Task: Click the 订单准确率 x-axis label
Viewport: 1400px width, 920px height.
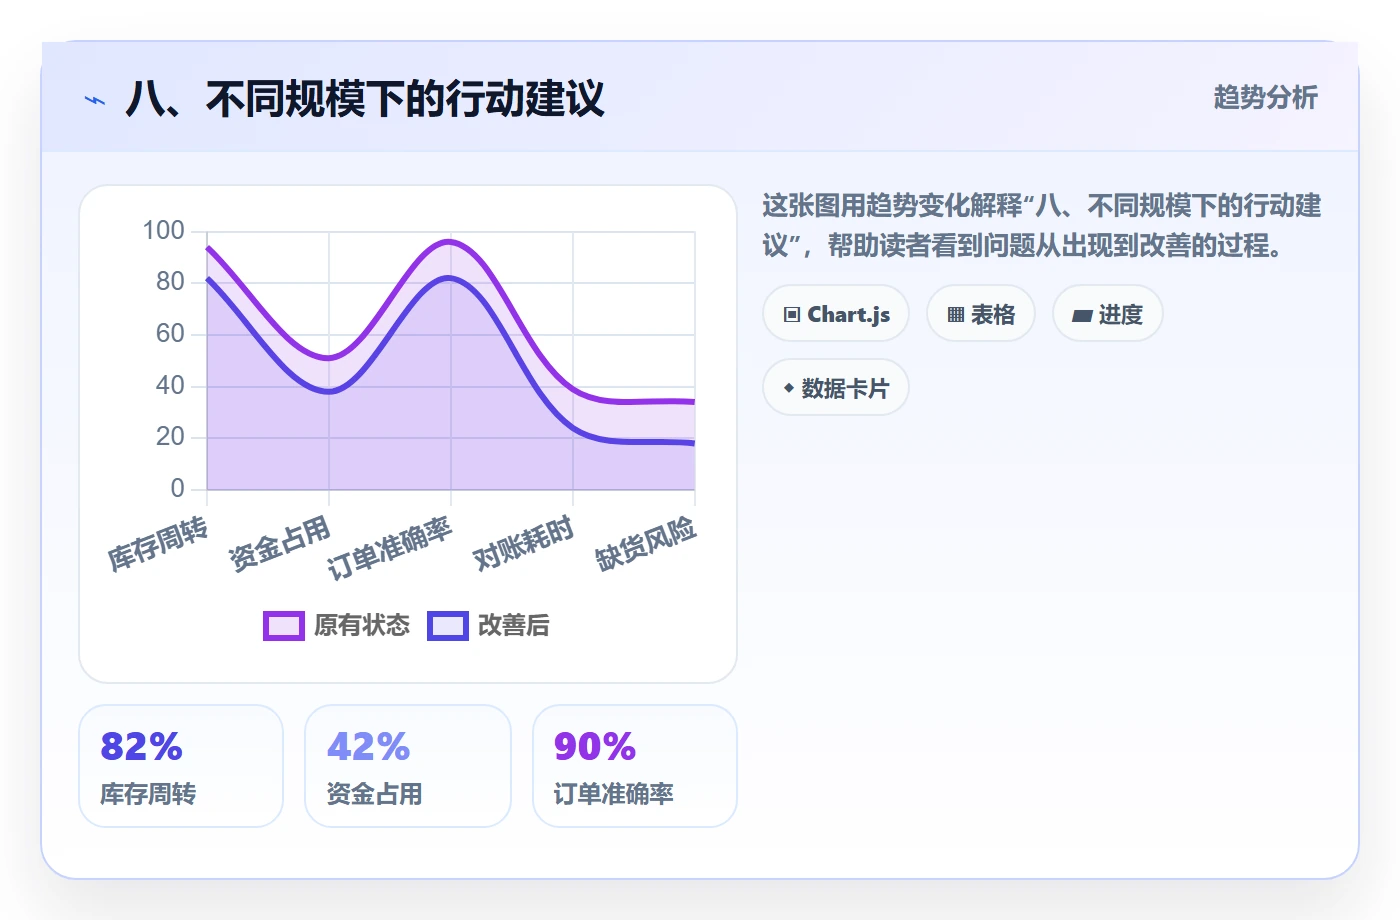Action: click(x=390, y=549)
